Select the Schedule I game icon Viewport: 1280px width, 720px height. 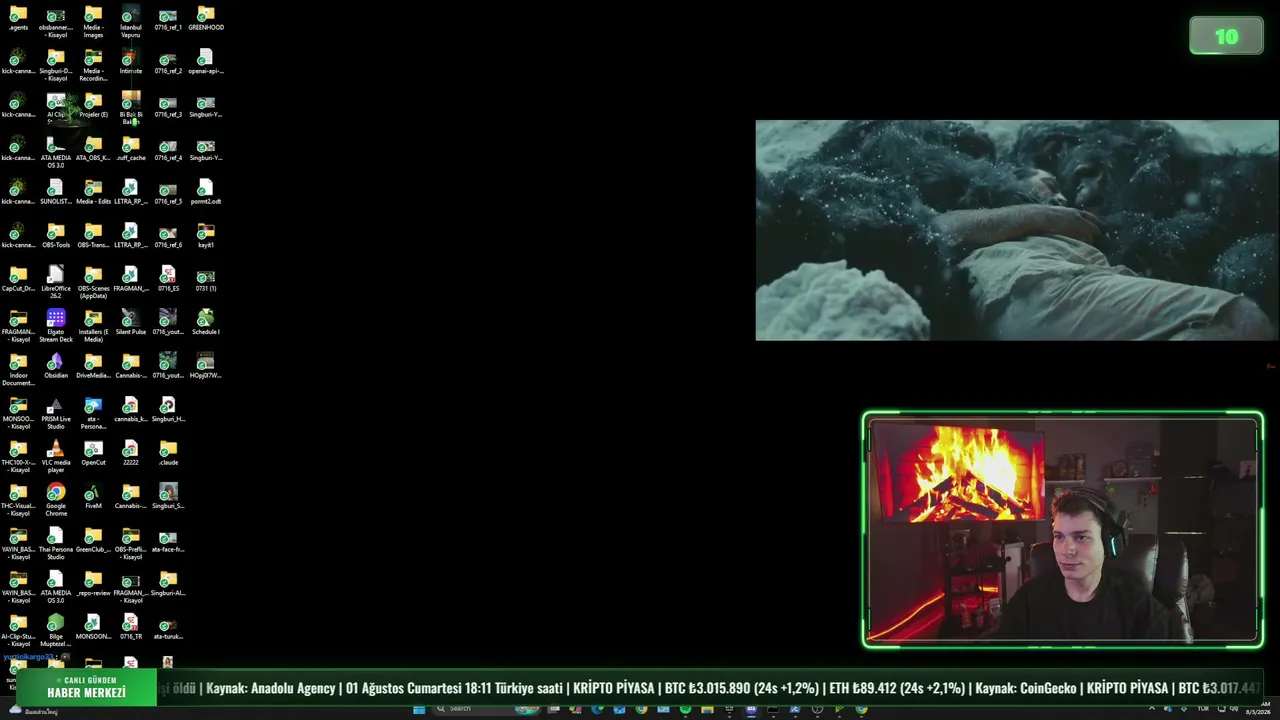pos(206,323)
